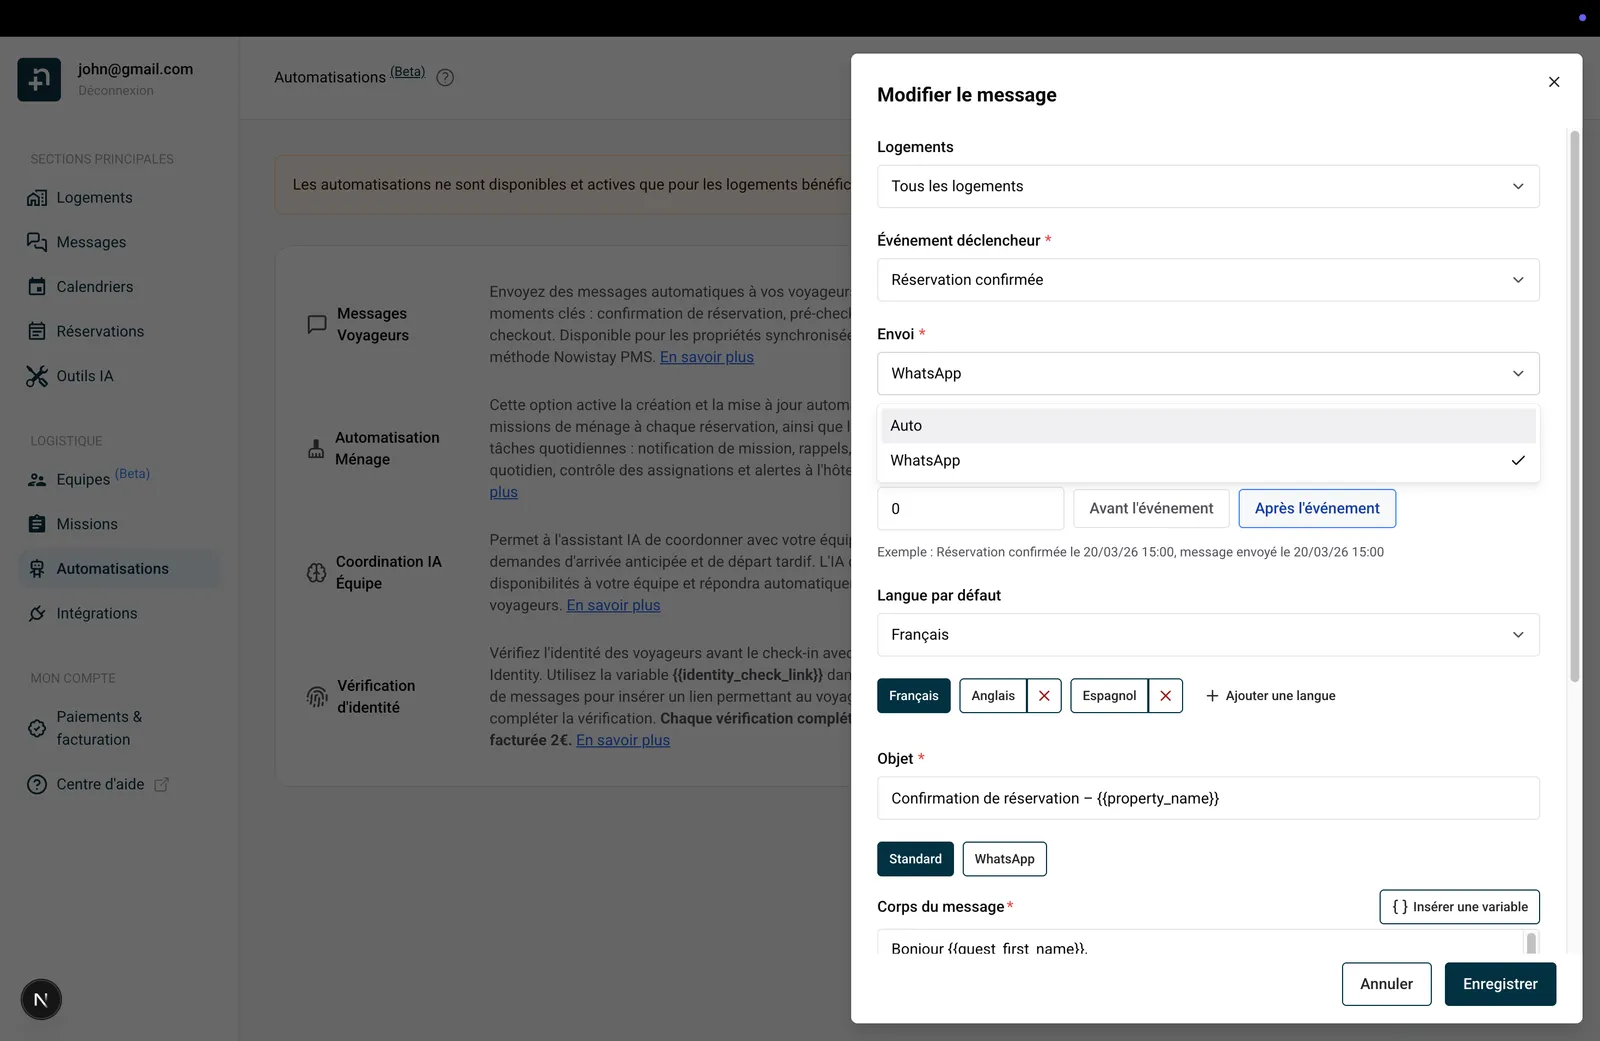Viewport: 1600px width, 1041px height.
Task: Click the Enregistrer button
Action: pos(1500,984)
